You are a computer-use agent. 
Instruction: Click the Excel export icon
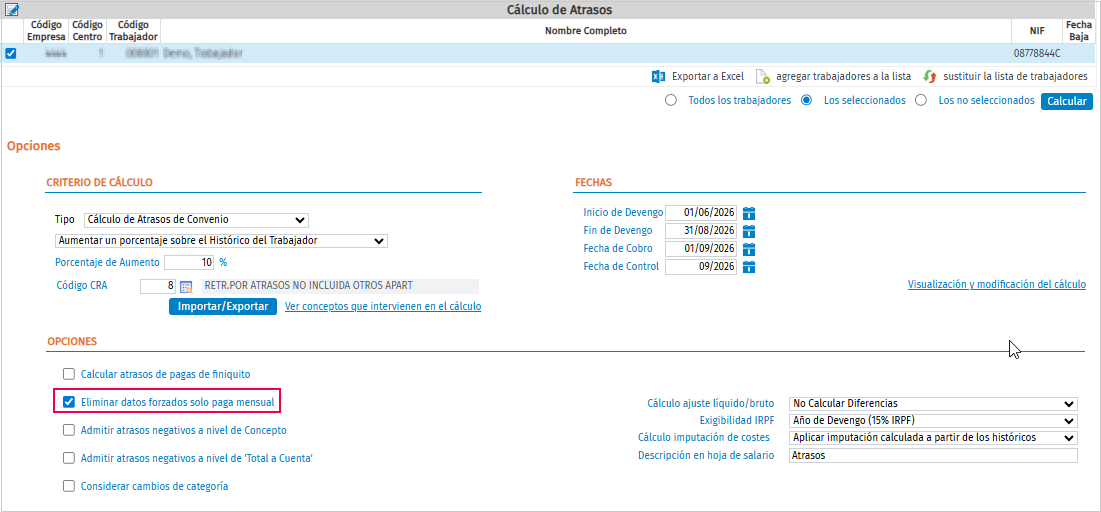(x=658, y=77)
